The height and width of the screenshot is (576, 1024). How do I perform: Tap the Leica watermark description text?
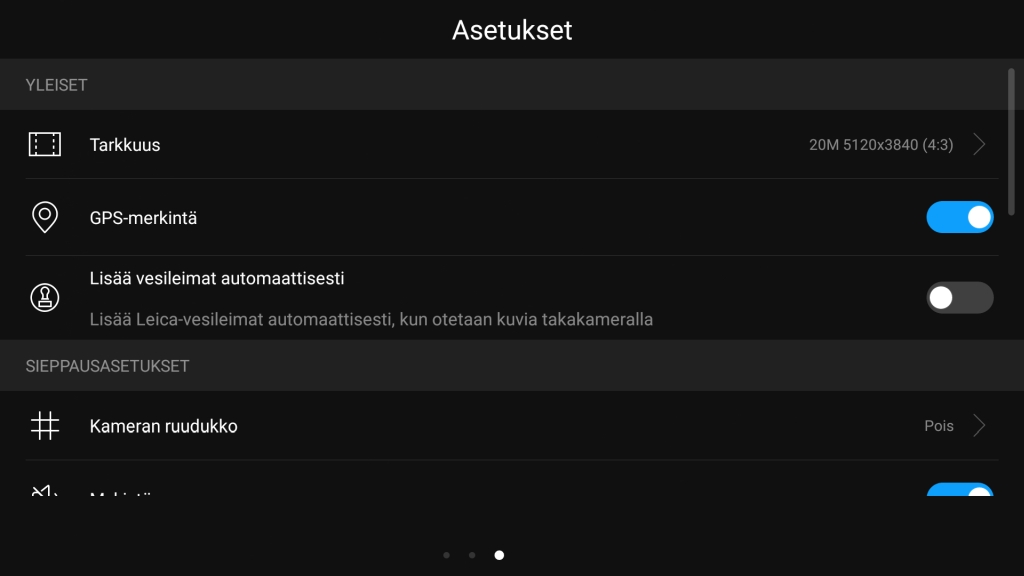point(371,320)
